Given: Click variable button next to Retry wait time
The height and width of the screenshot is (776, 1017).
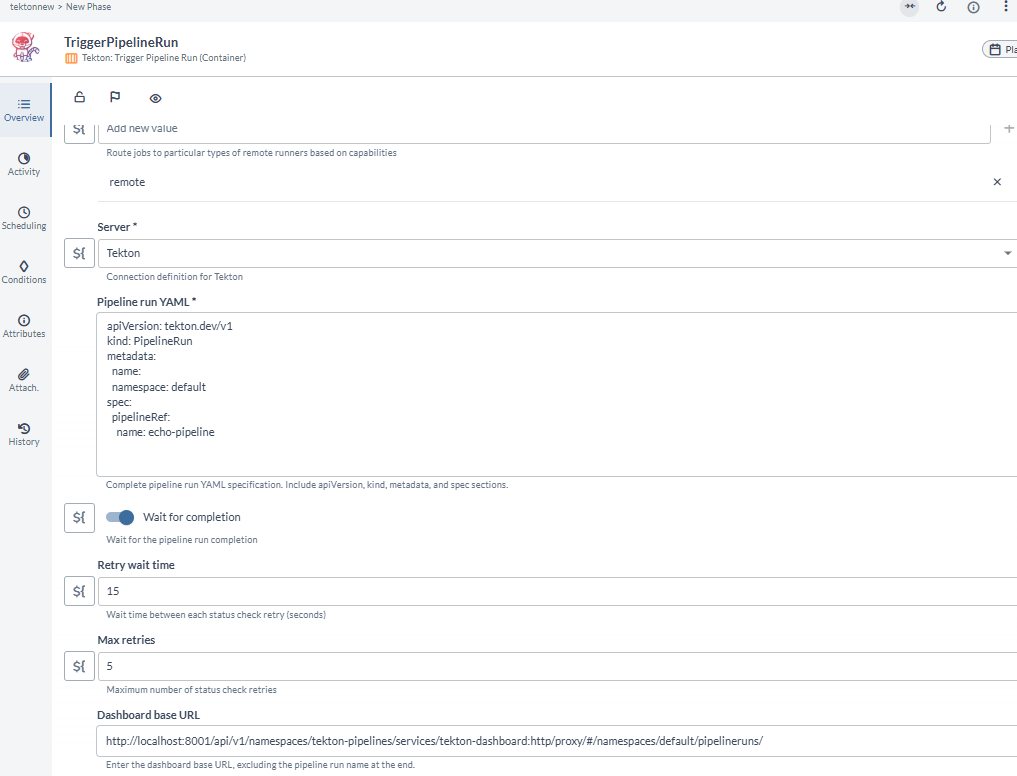Looking at the screenshot, I should [x=80, y=591].
